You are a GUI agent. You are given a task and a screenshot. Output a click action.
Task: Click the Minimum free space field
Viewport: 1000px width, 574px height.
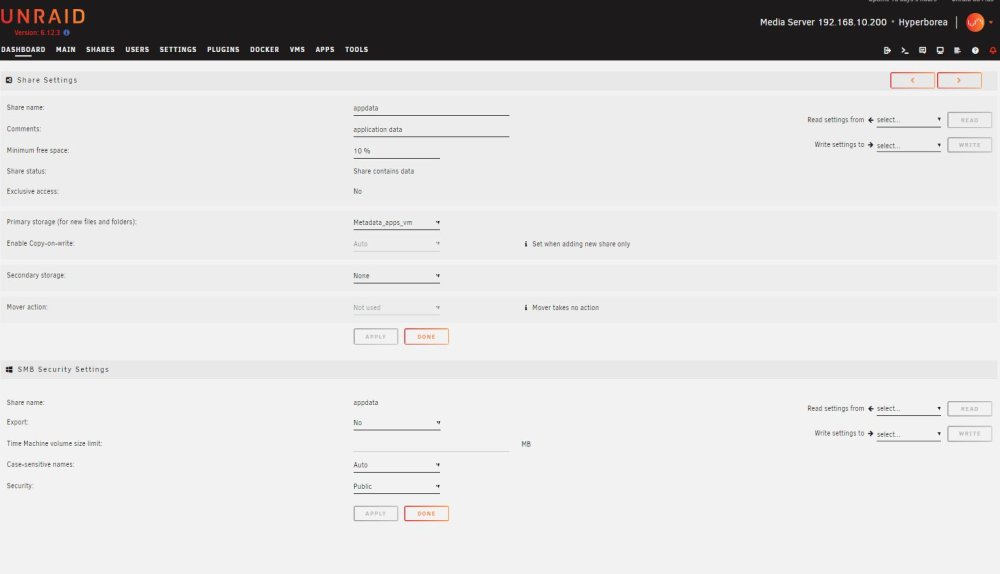(396, 151)
